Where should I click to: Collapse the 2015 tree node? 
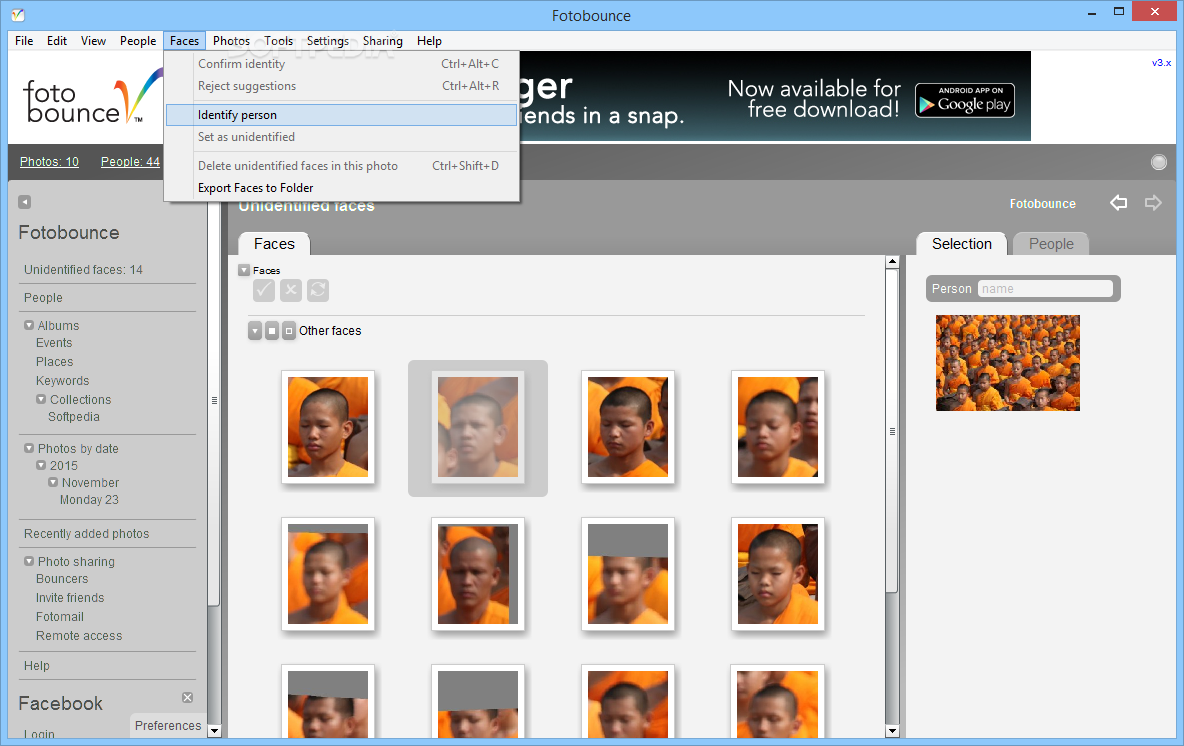pyautogui.click(x=41, y=466)
